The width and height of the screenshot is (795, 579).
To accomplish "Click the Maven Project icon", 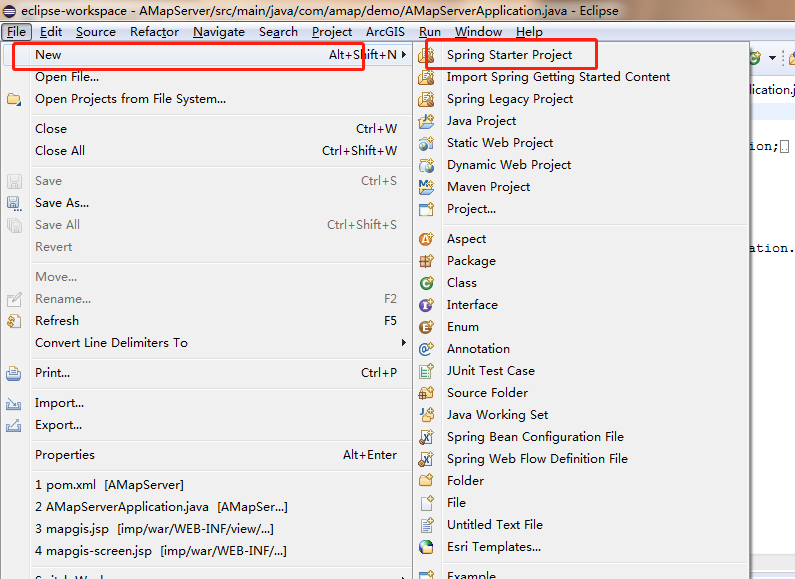I will pos(426,187).
